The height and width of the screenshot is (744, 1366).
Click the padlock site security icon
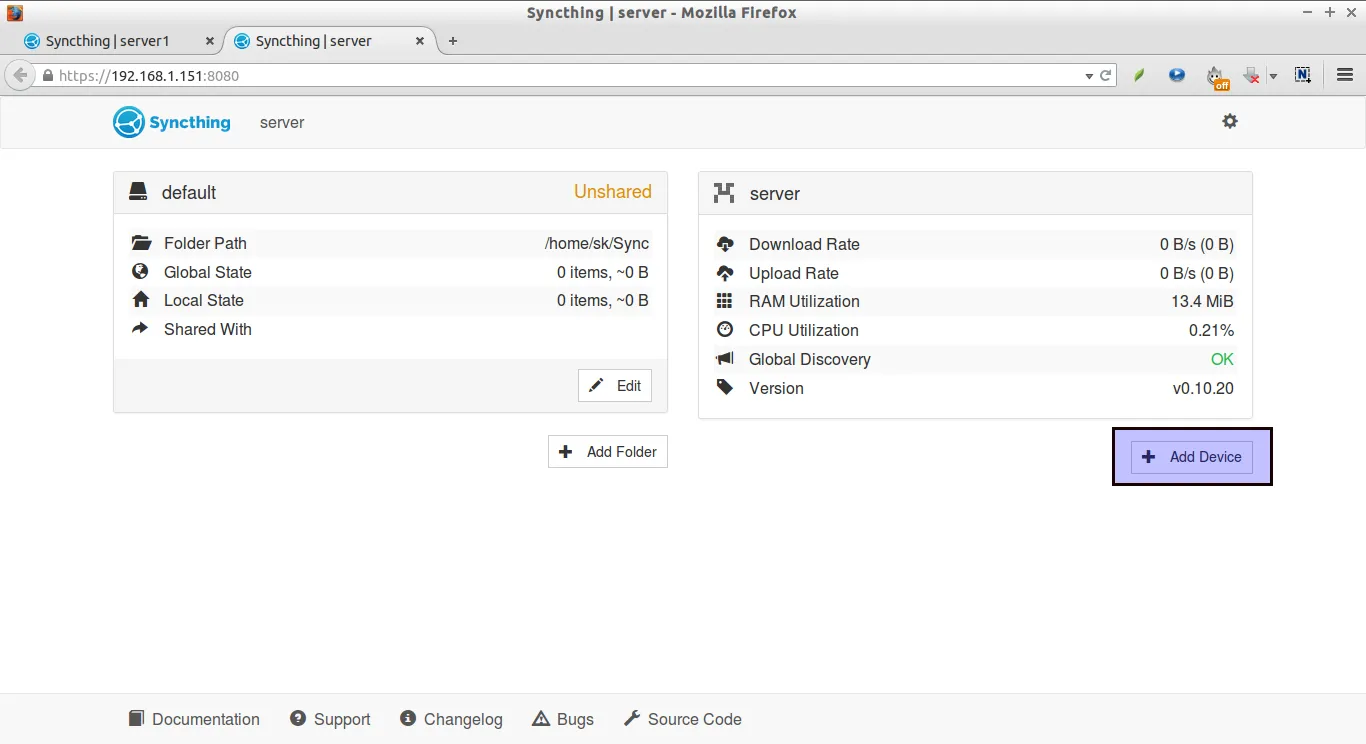pyautogui.click(x=47, y=76)
